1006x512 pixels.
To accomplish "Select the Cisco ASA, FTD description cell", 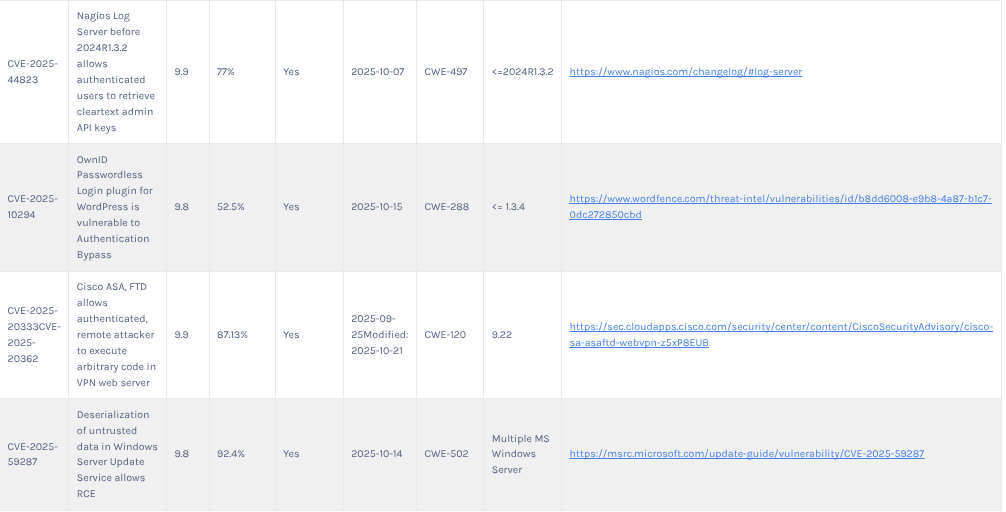I will (115, 334).
